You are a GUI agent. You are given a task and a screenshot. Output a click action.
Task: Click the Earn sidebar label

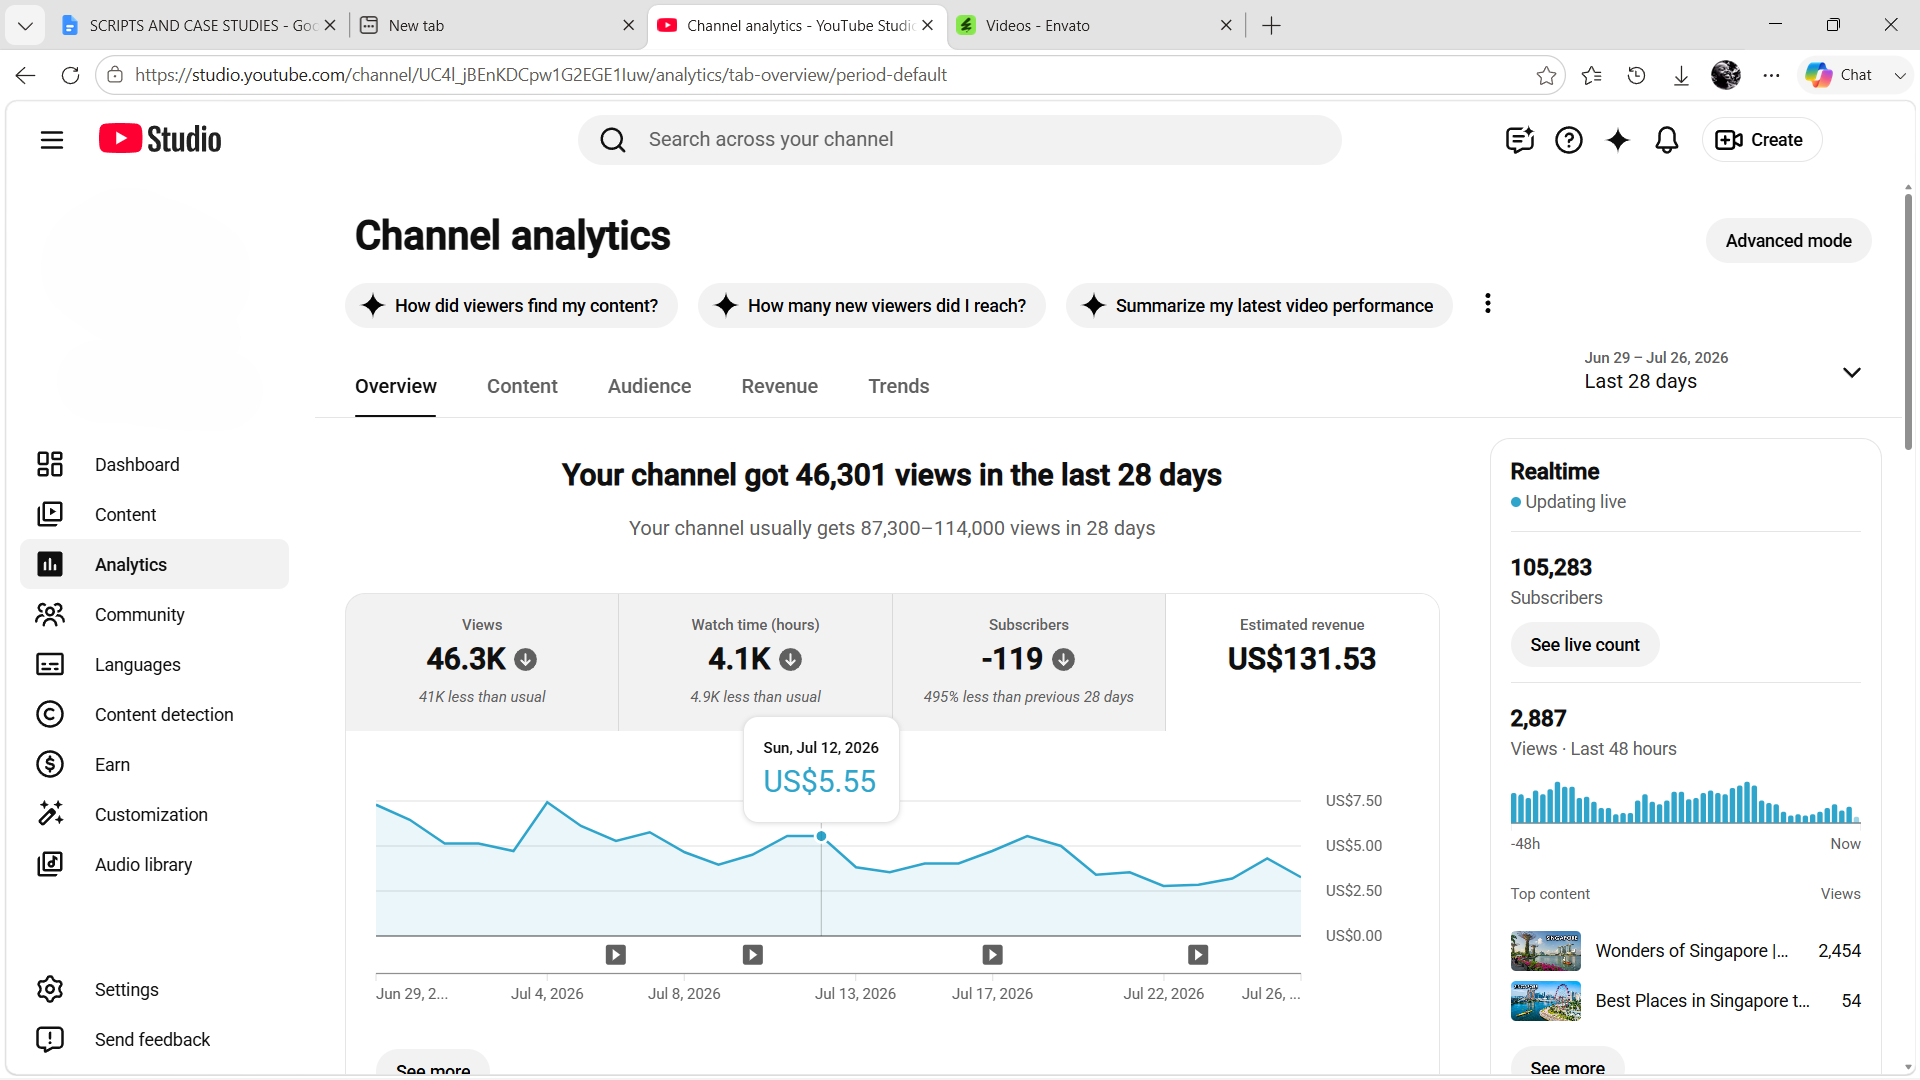click(112, 765)
